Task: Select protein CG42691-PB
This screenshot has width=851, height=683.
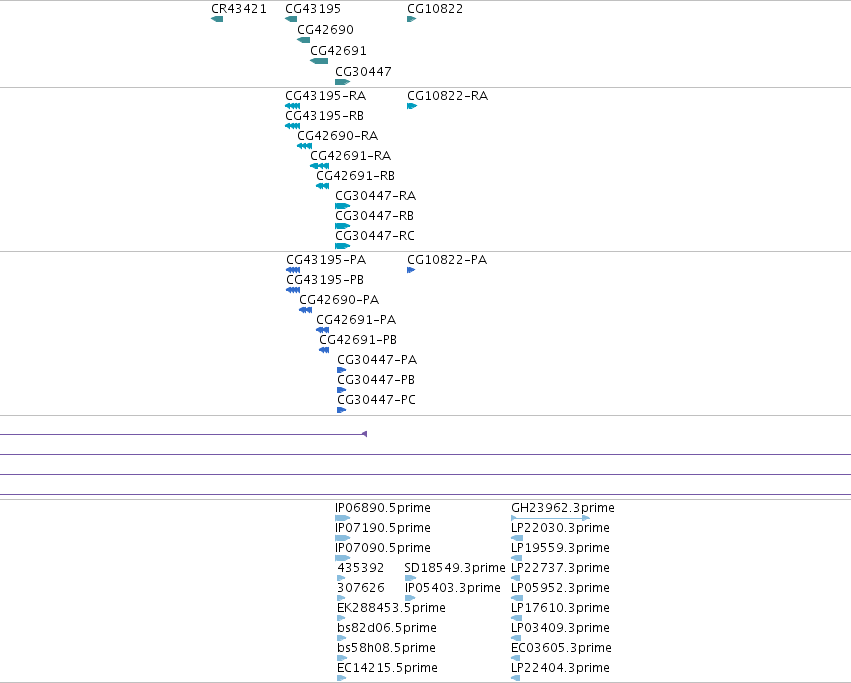Action: coord(324,350)
